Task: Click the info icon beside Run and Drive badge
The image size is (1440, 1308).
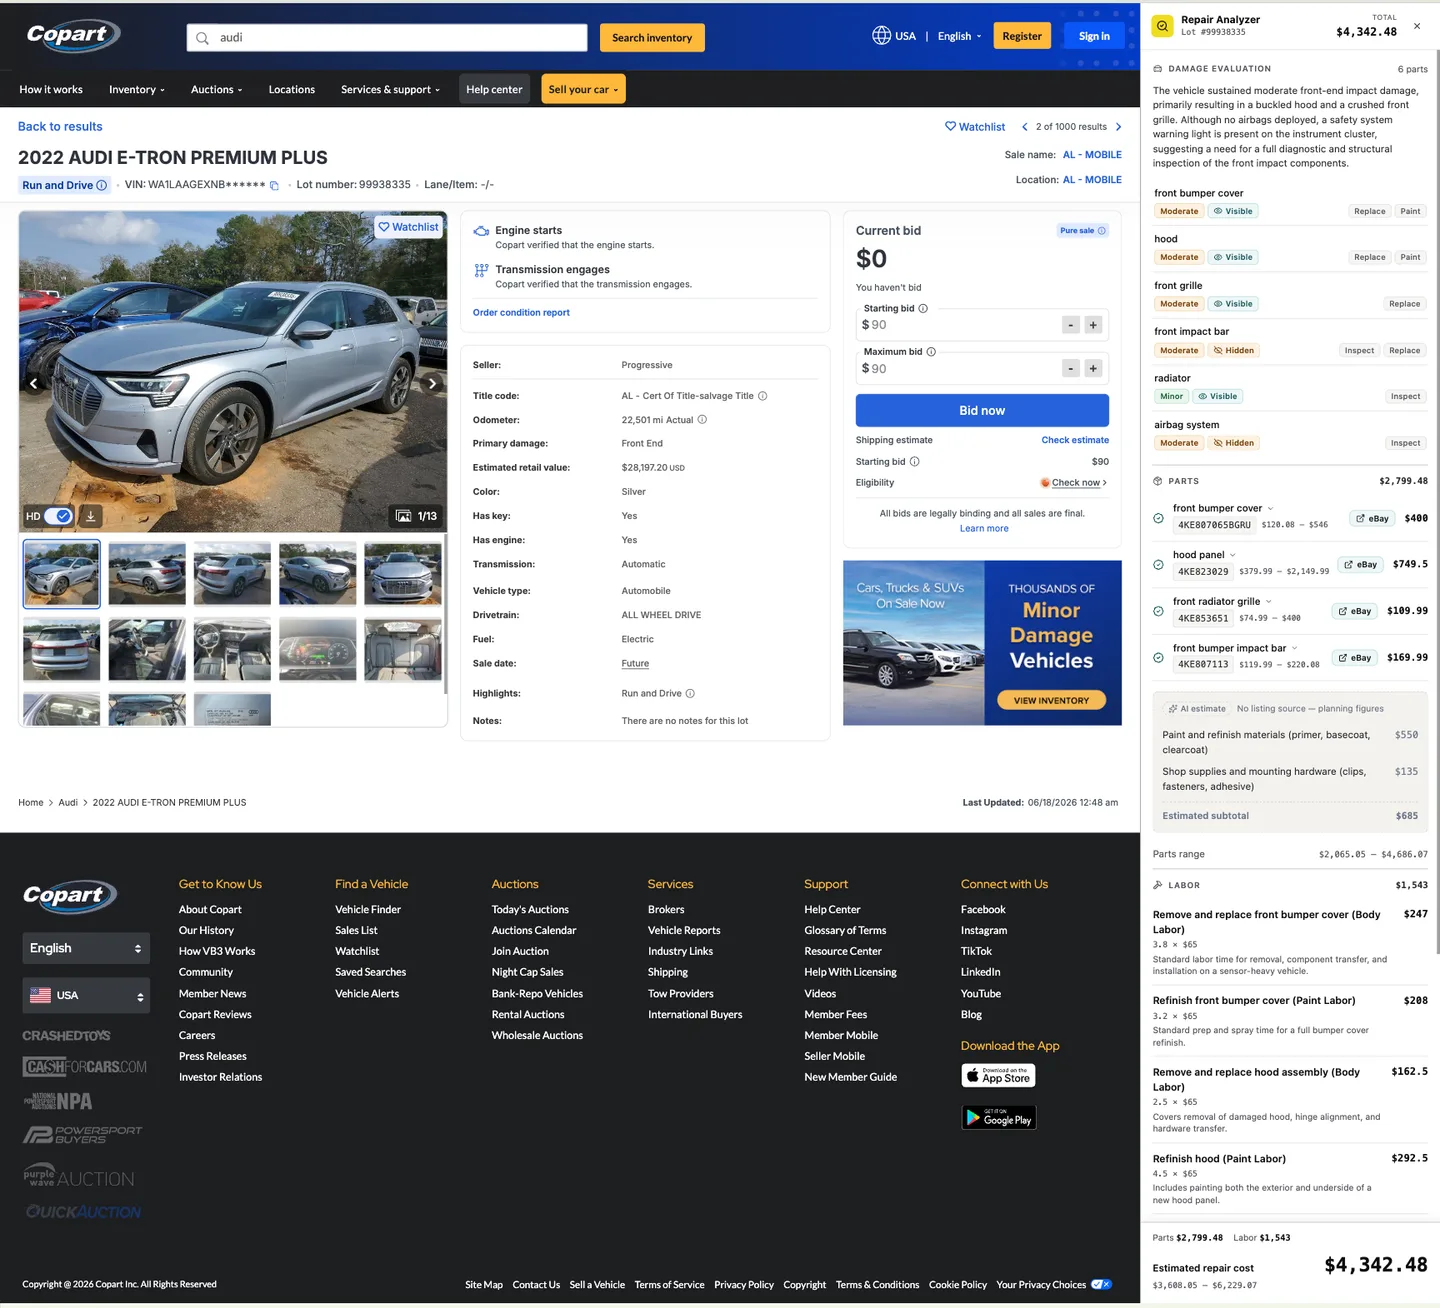Action: (x=101, y=185)
